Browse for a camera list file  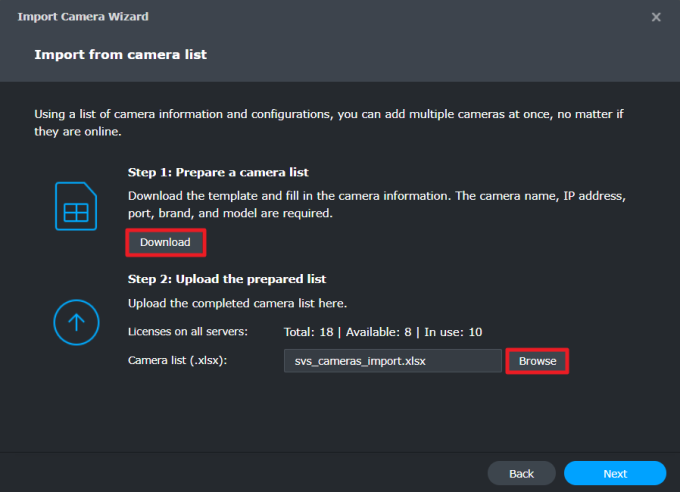[x=537, y=360]
